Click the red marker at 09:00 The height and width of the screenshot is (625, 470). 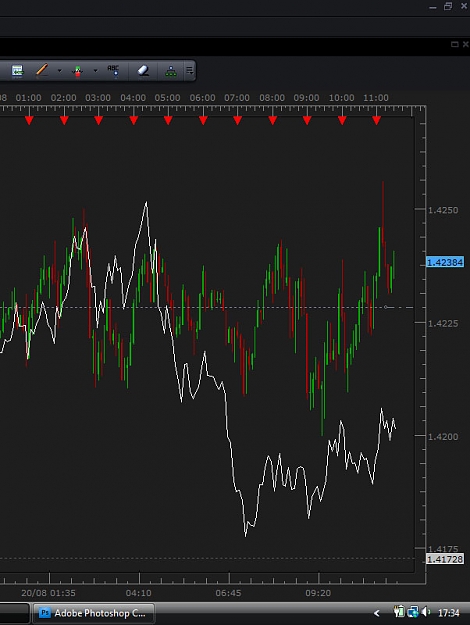307,120
